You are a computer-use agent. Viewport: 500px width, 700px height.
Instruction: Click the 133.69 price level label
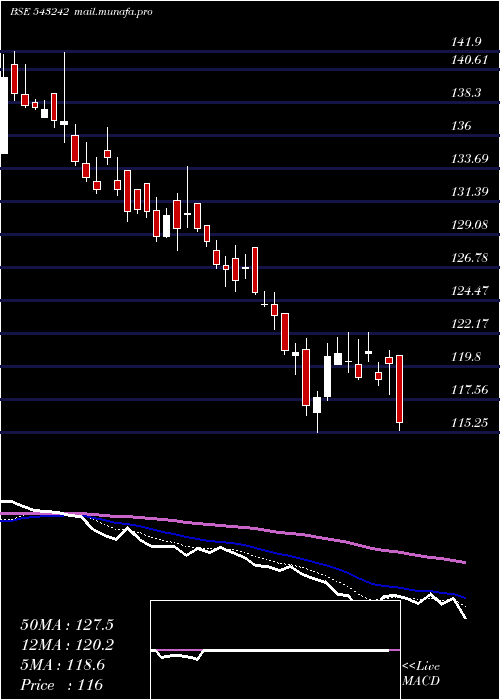[470, 159]
